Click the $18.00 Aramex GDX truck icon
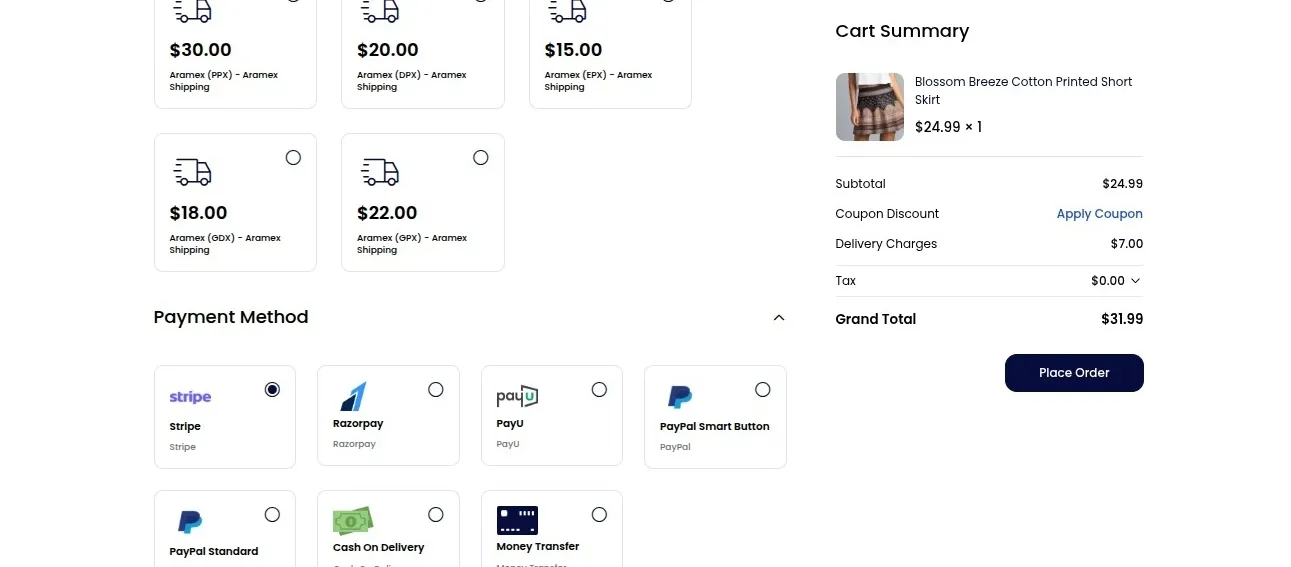The height and width of the screenshot is (567, 1291). coord(193,172)
